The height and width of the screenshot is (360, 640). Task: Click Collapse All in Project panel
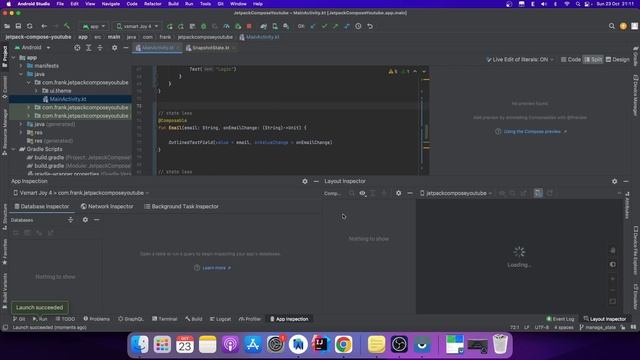(100, 48)
